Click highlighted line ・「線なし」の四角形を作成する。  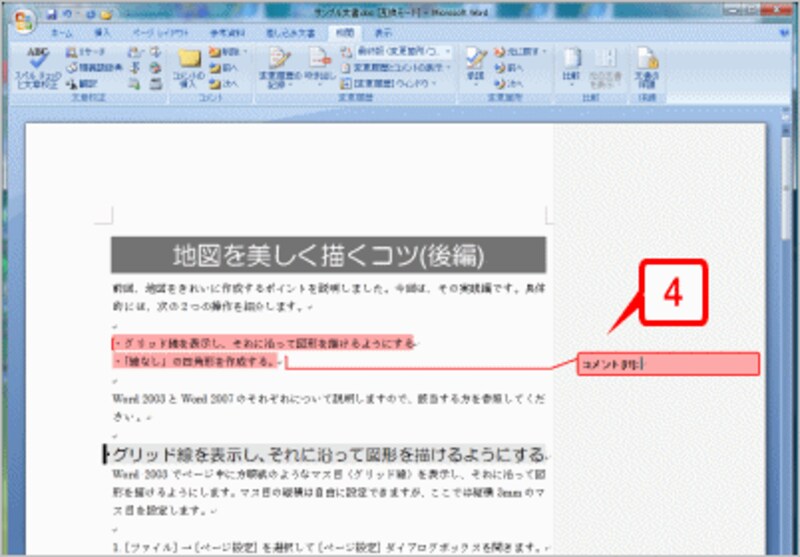point(195,362)
